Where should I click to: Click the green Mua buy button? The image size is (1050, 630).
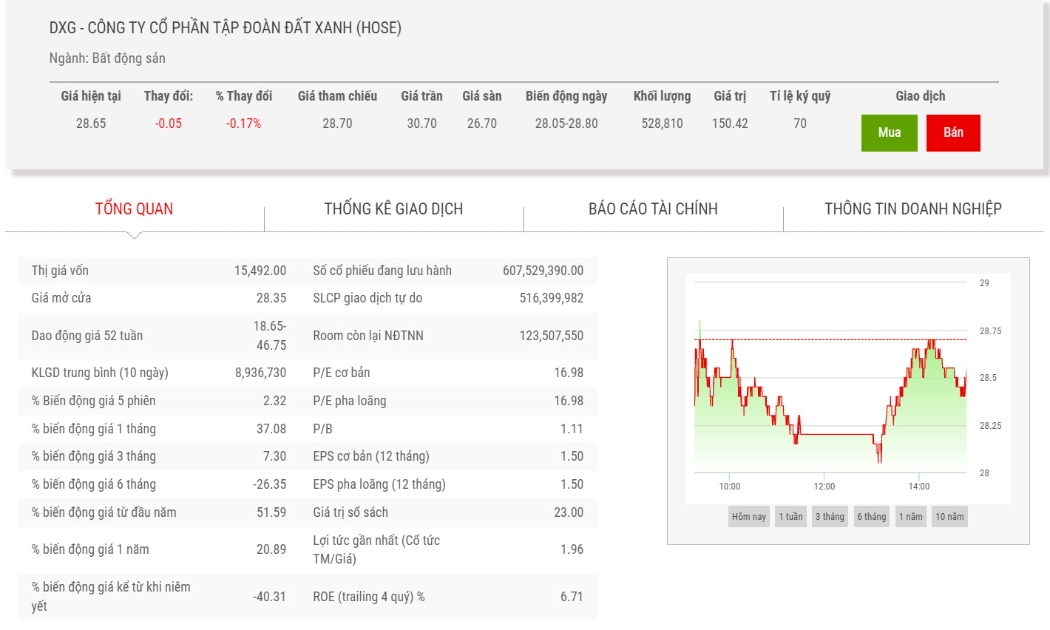889,133
